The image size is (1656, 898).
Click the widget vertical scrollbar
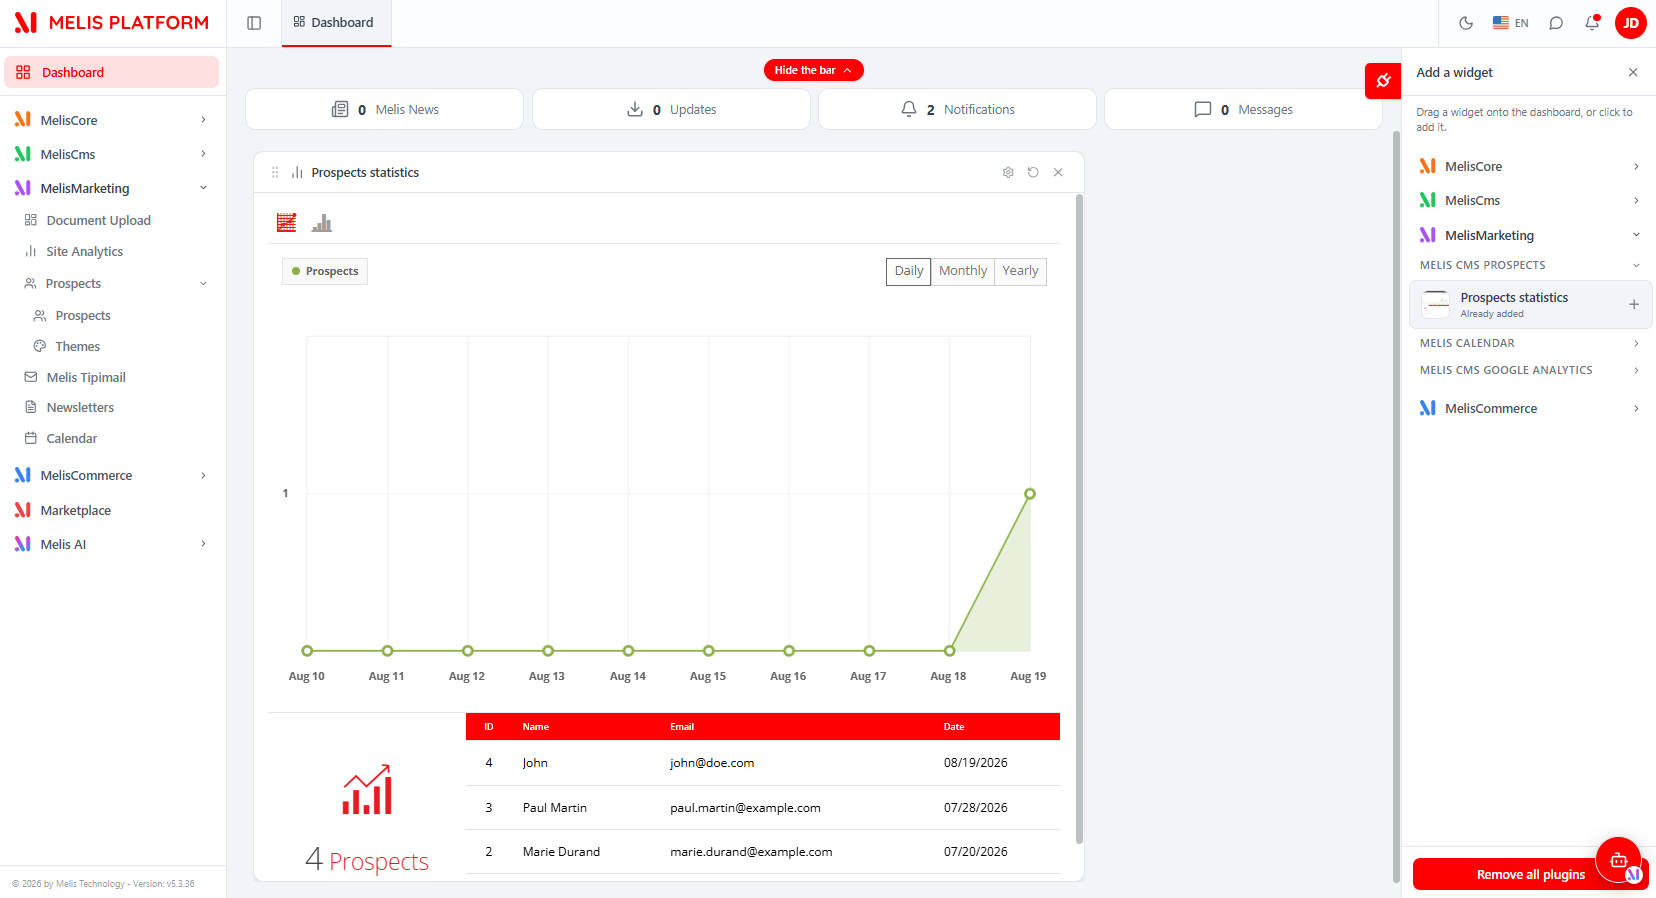point(1079,520)
